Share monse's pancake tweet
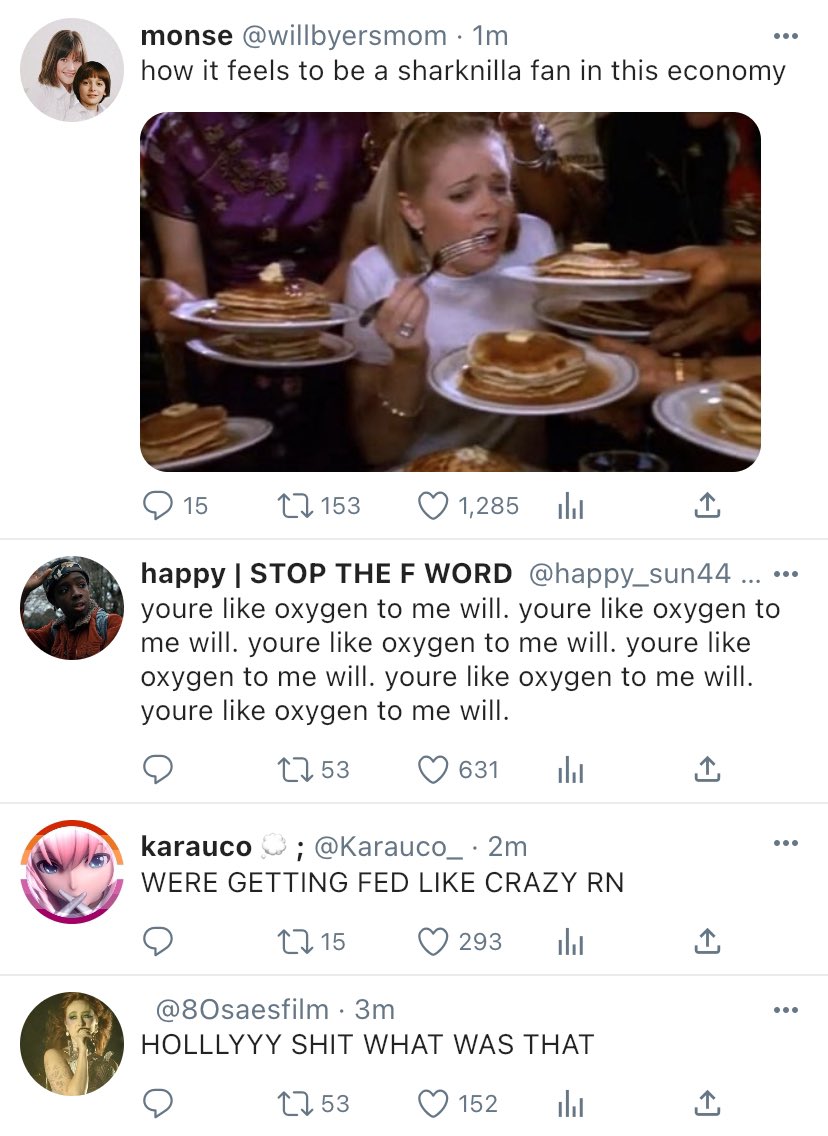This screenshot has width=828, height=1136. (706, 506)
